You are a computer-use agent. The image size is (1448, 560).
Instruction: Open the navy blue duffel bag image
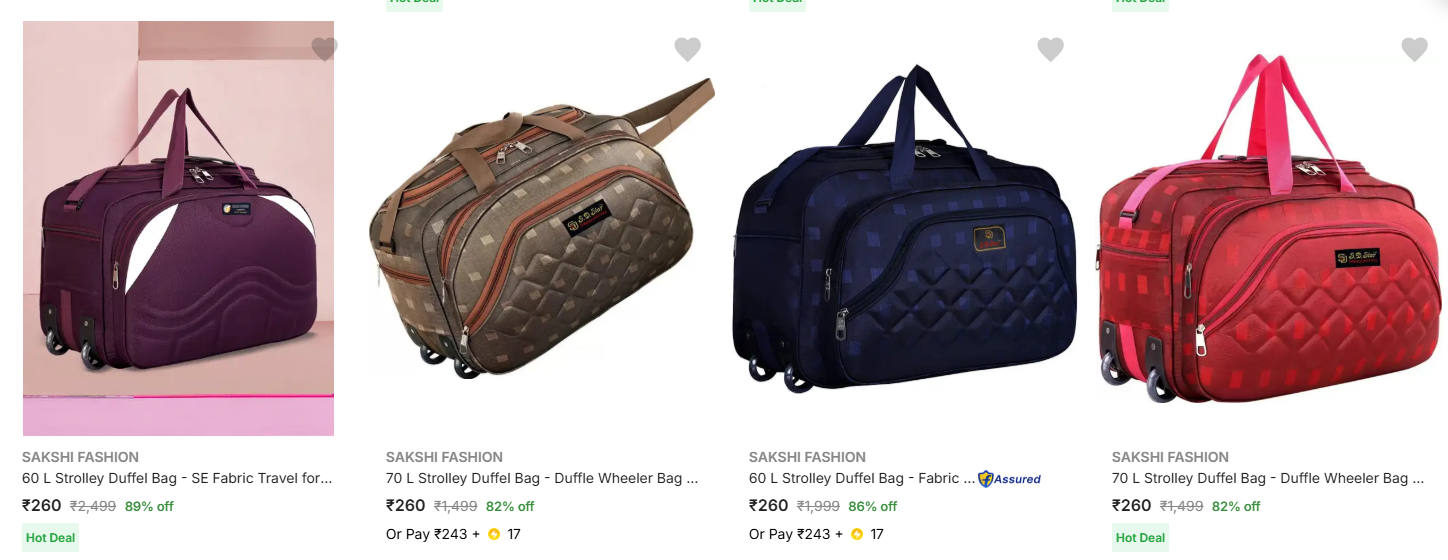point(904,228)
